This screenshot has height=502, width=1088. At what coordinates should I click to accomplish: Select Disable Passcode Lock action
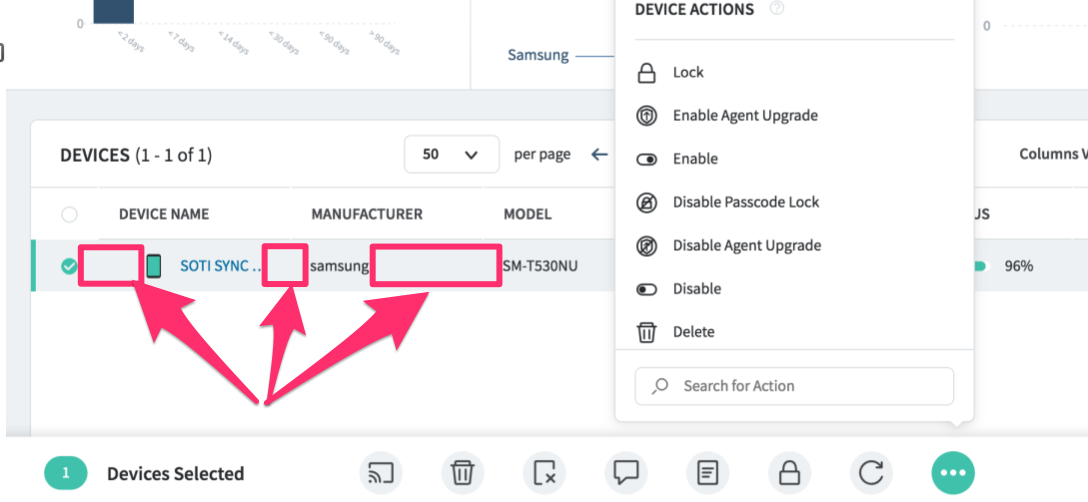(745, 202)
